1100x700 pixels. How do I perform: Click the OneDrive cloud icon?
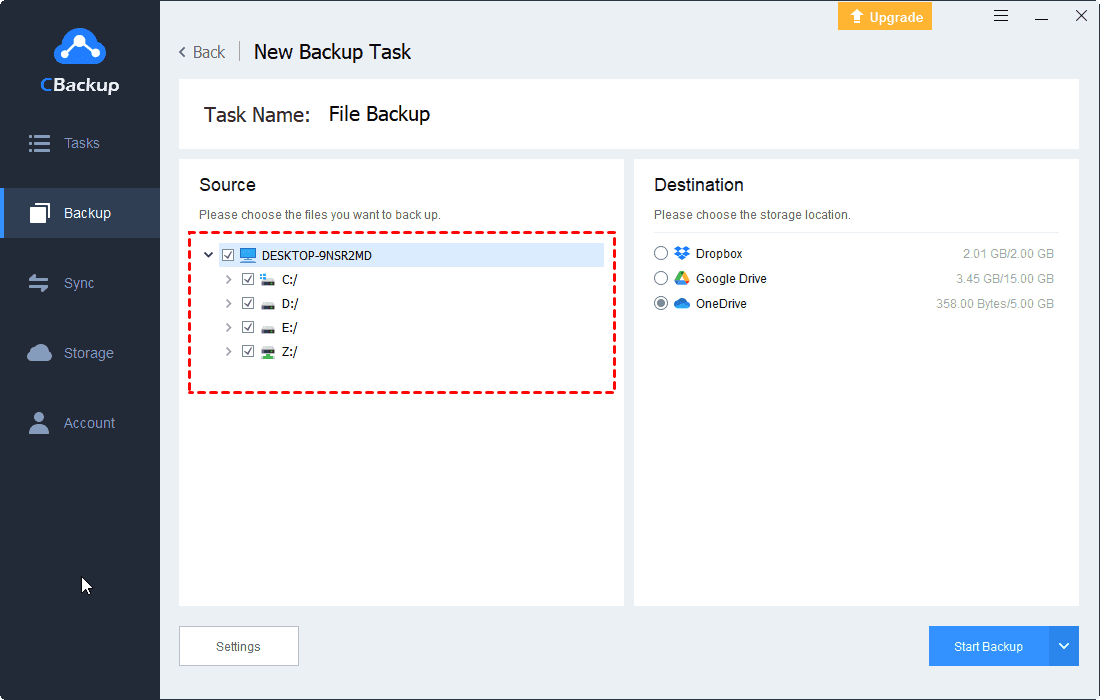click(x=682, y=304)
